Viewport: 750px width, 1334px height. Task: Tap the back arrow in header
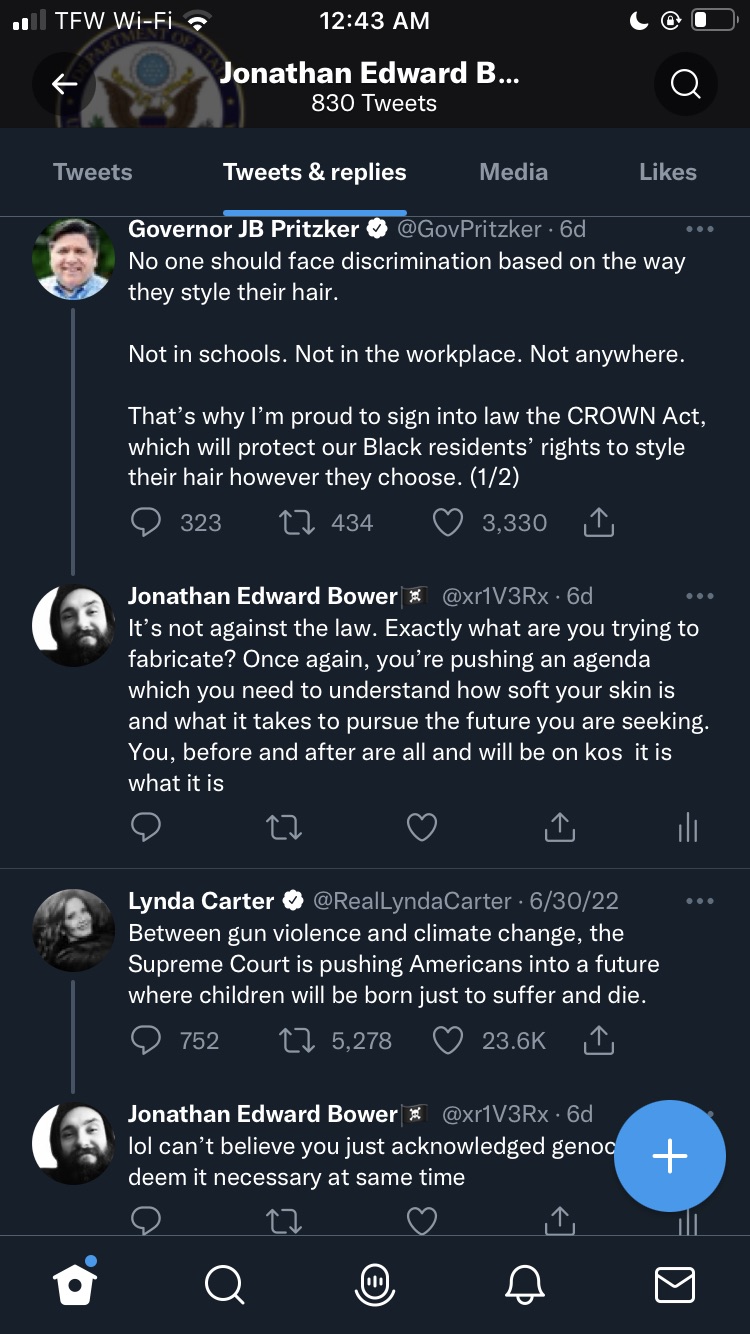pyautogui.click(x=65, y=84)
